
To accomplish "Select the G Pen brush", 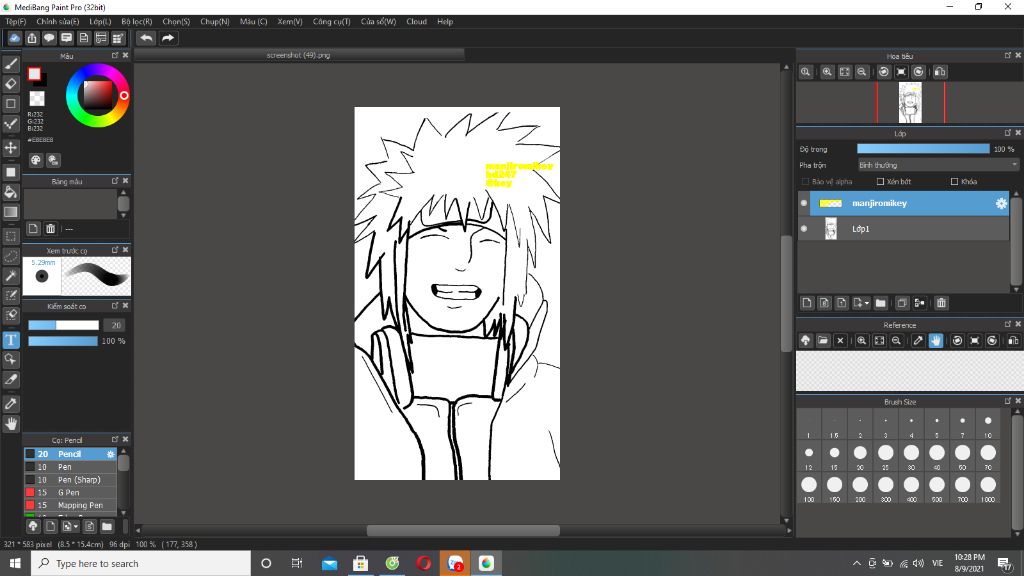I will (x=71, y=492).
